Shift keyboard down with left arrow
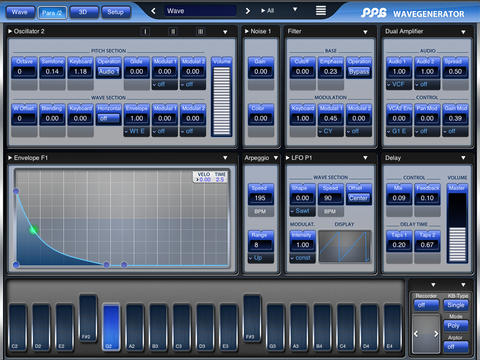This screenshot has height=360, width=480. [416, 333]
